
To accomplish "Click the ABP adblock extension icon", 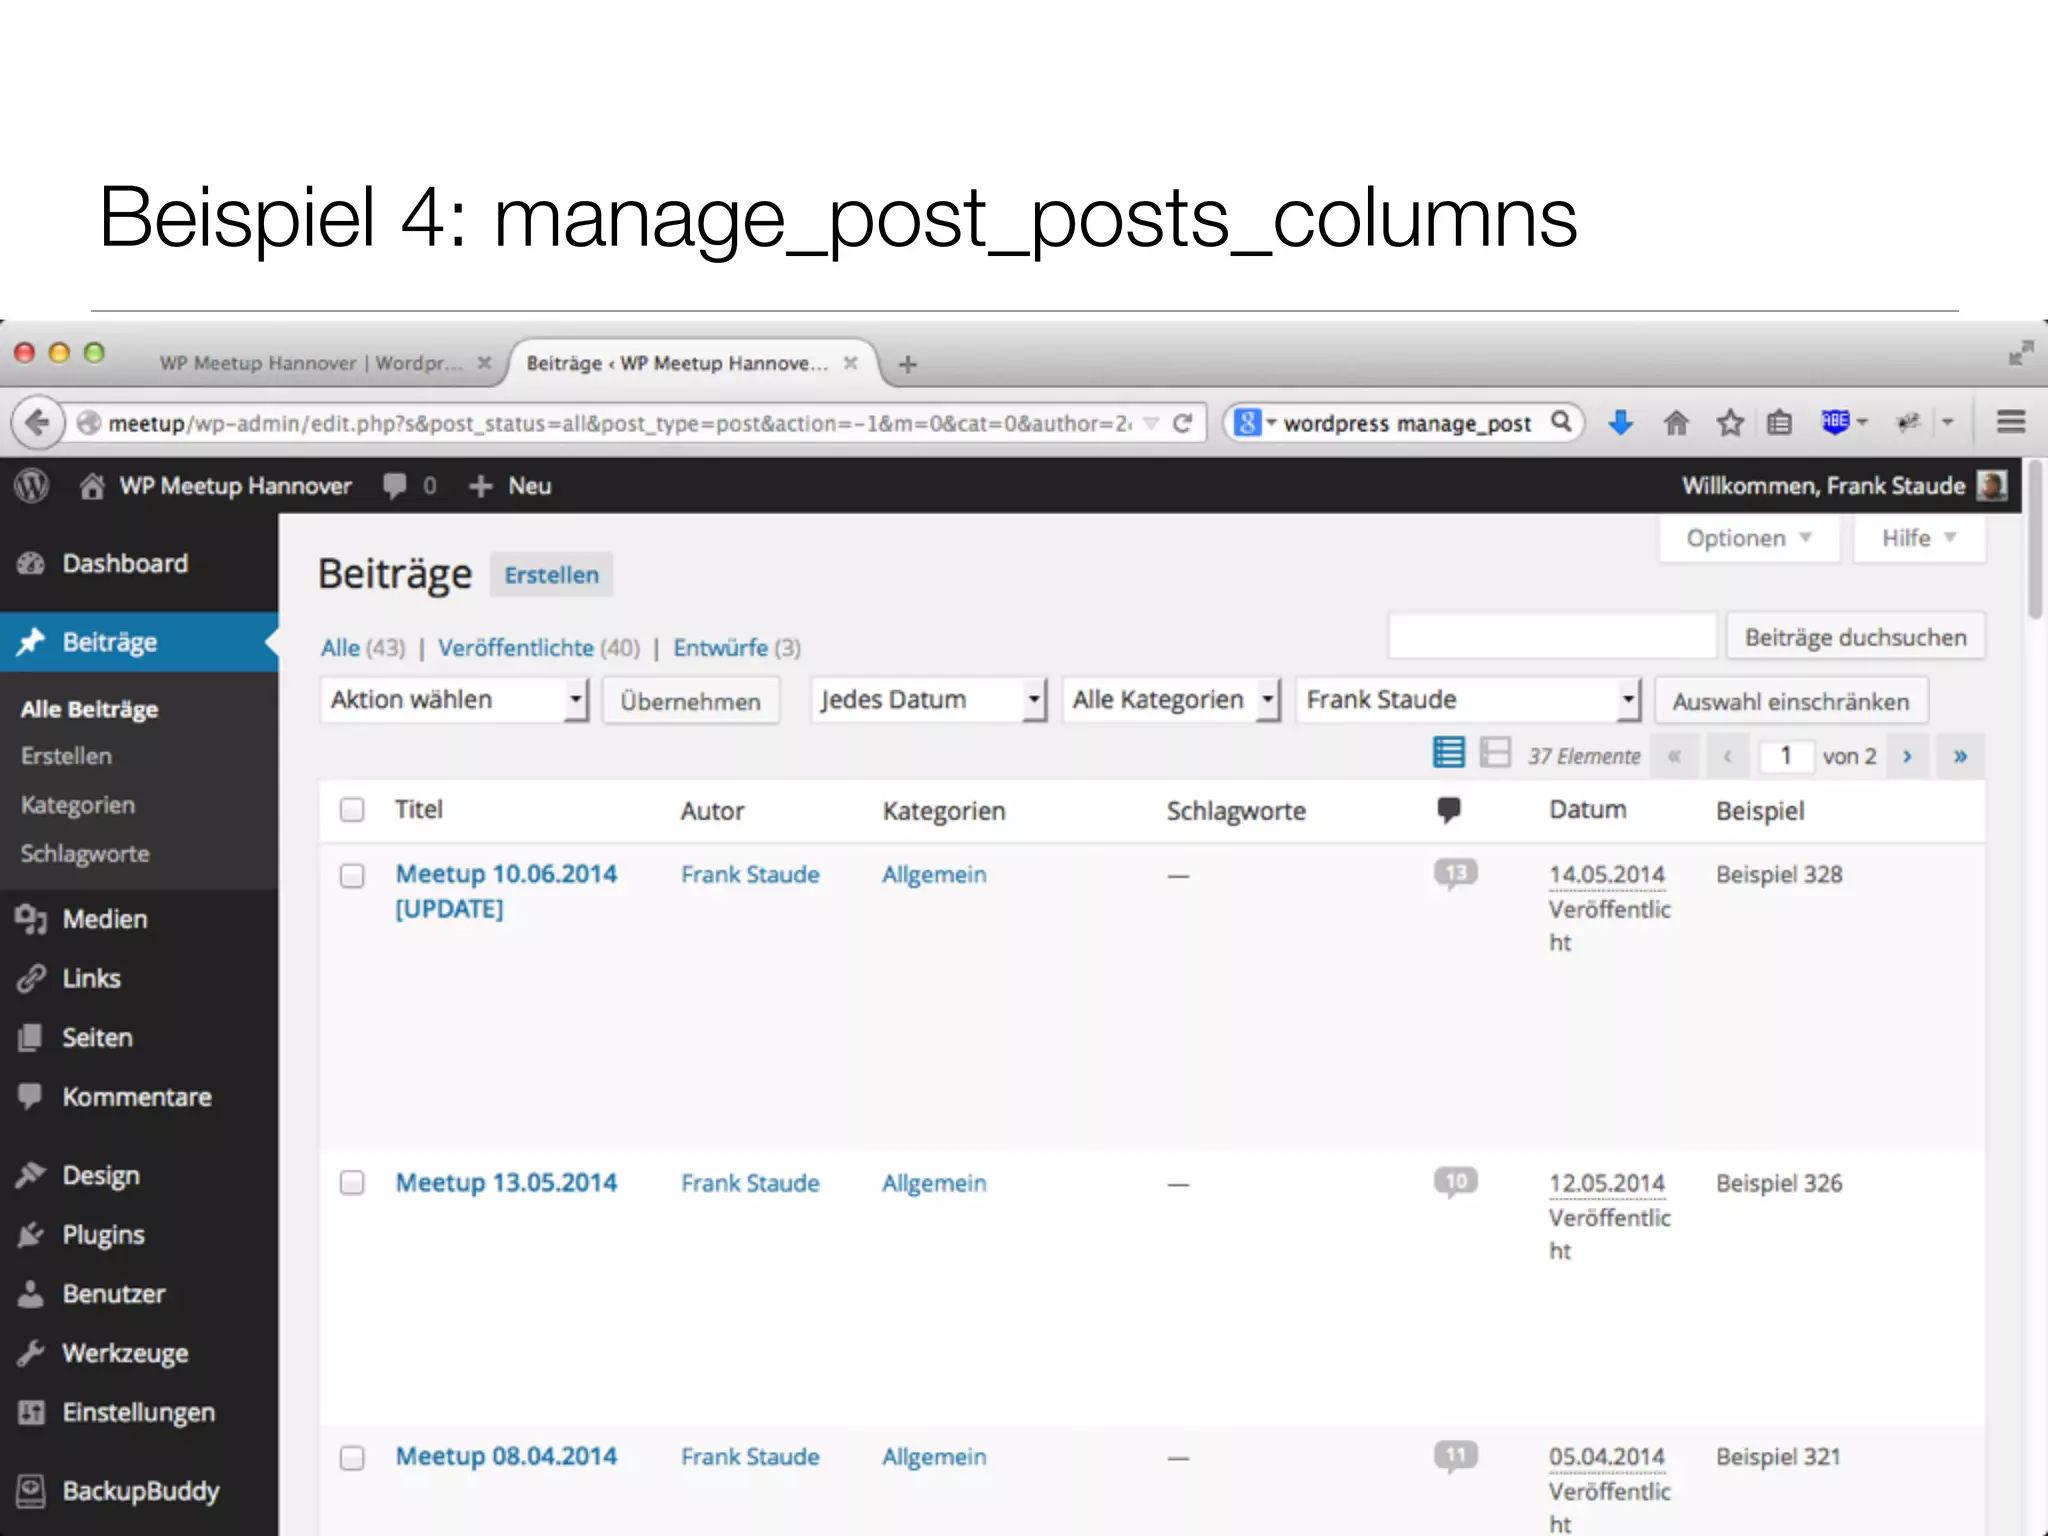I will click(1835, 422).
